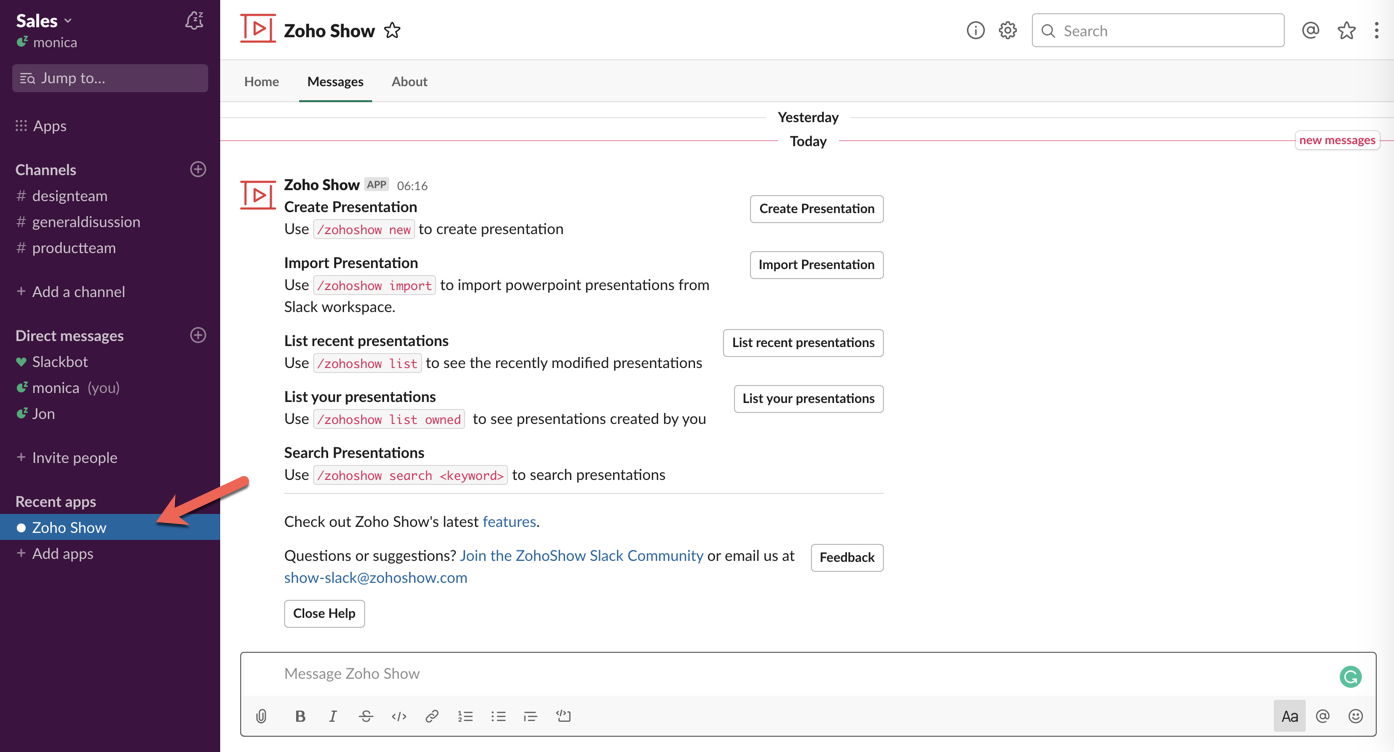Viewport: 1394px width, 752px height.
Task: Attach a file with the paperclip icon
Action: [x=262, y=716]
